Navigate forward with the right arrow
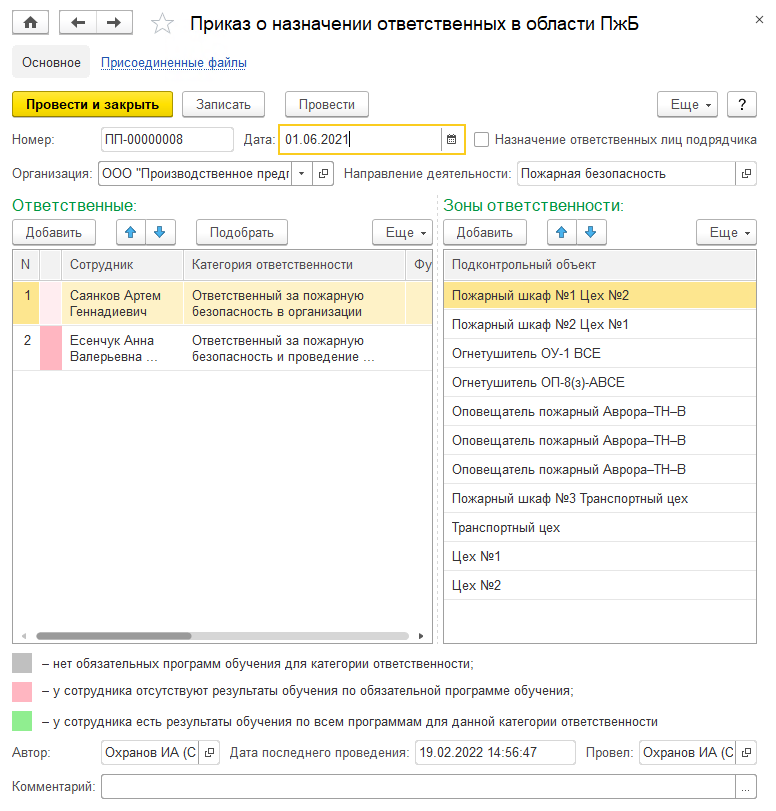Screen dimensions: 776x811 [x=114, y=23]
